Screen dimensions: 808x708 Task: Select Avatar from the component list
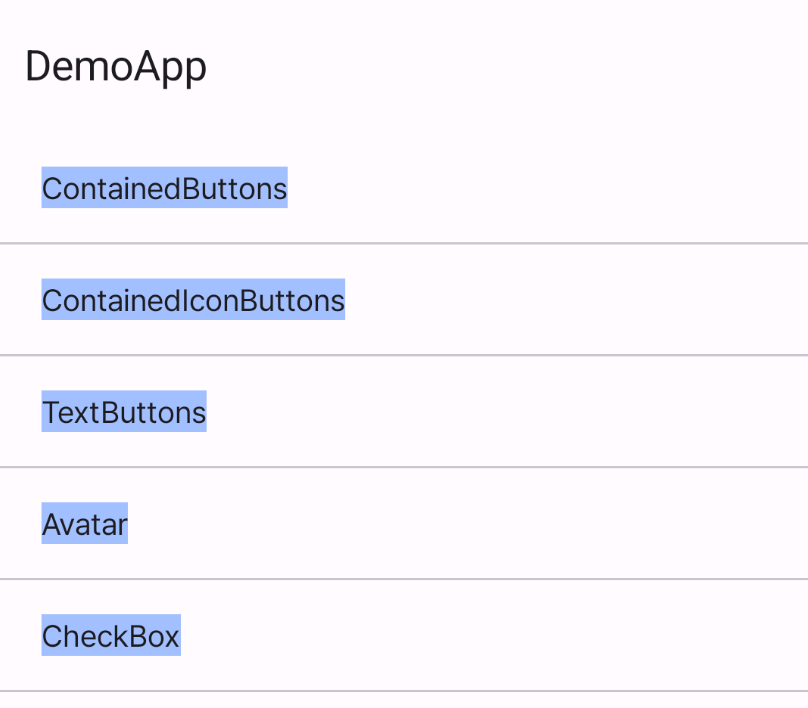(84, 523)
